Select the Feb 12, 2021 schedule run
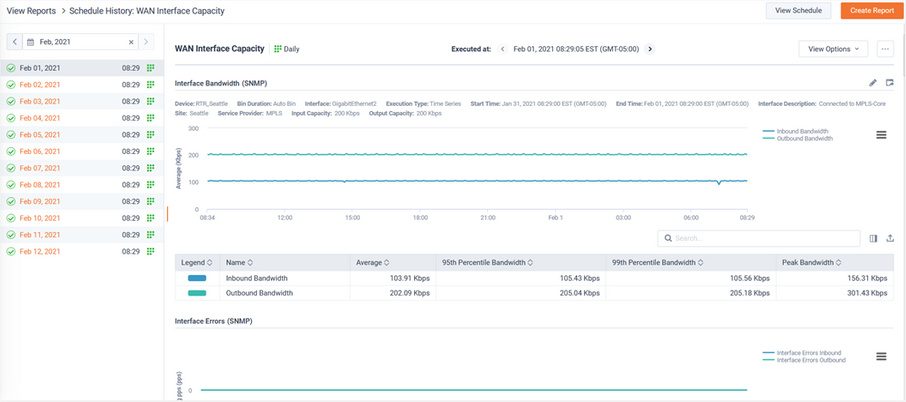 pyautogui.click(x=81, y=252)
